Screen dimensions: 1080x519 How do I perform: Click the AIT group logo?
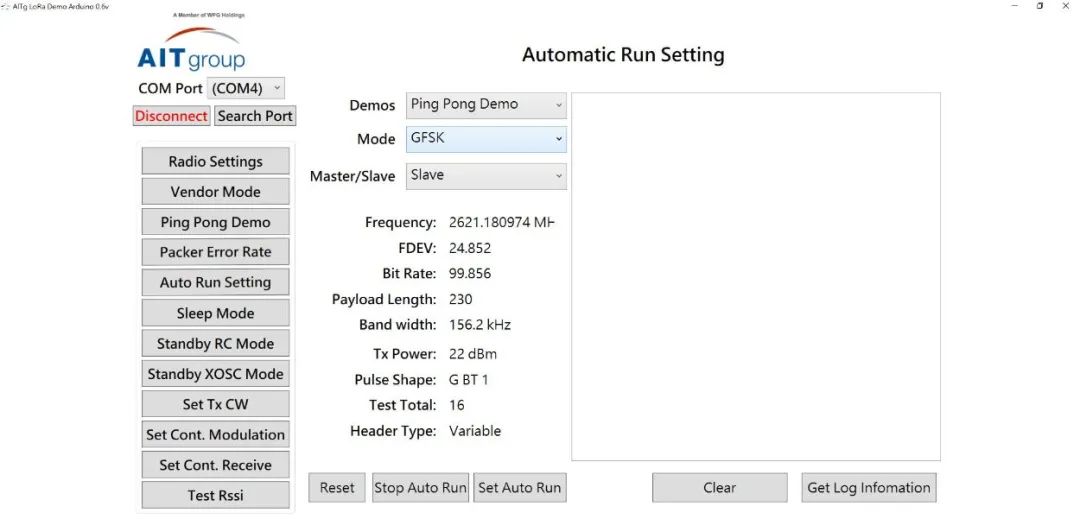191,47
